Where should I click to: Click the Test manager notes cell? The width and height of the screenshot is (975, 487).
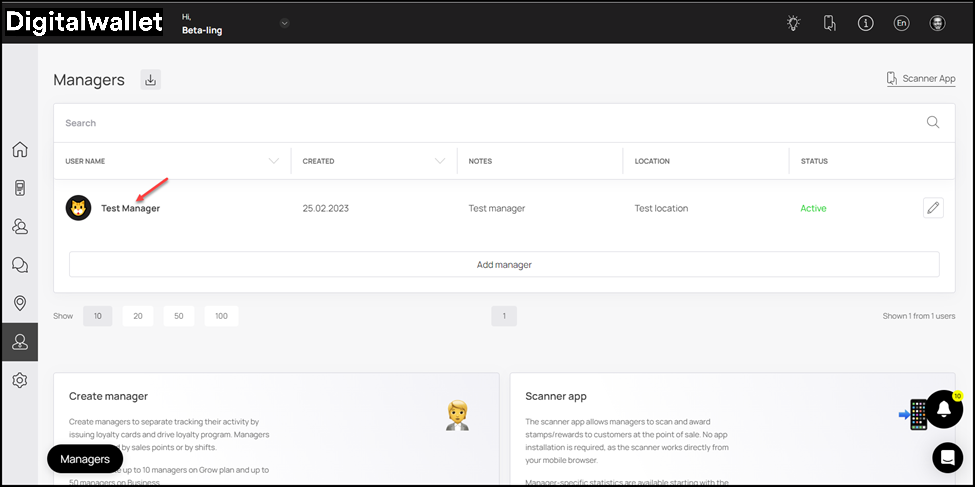coord(497,208)
